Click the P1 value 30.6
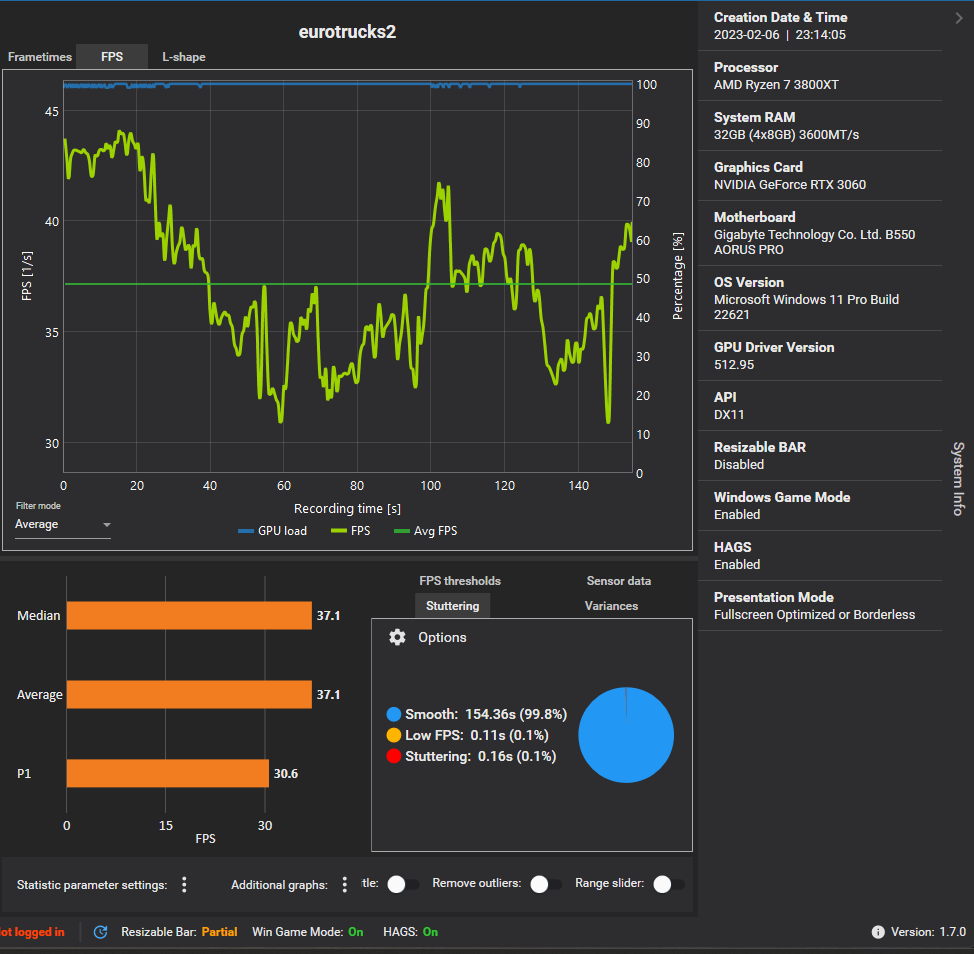This screenshot has height=954, width=974. (x=286, y=773)
